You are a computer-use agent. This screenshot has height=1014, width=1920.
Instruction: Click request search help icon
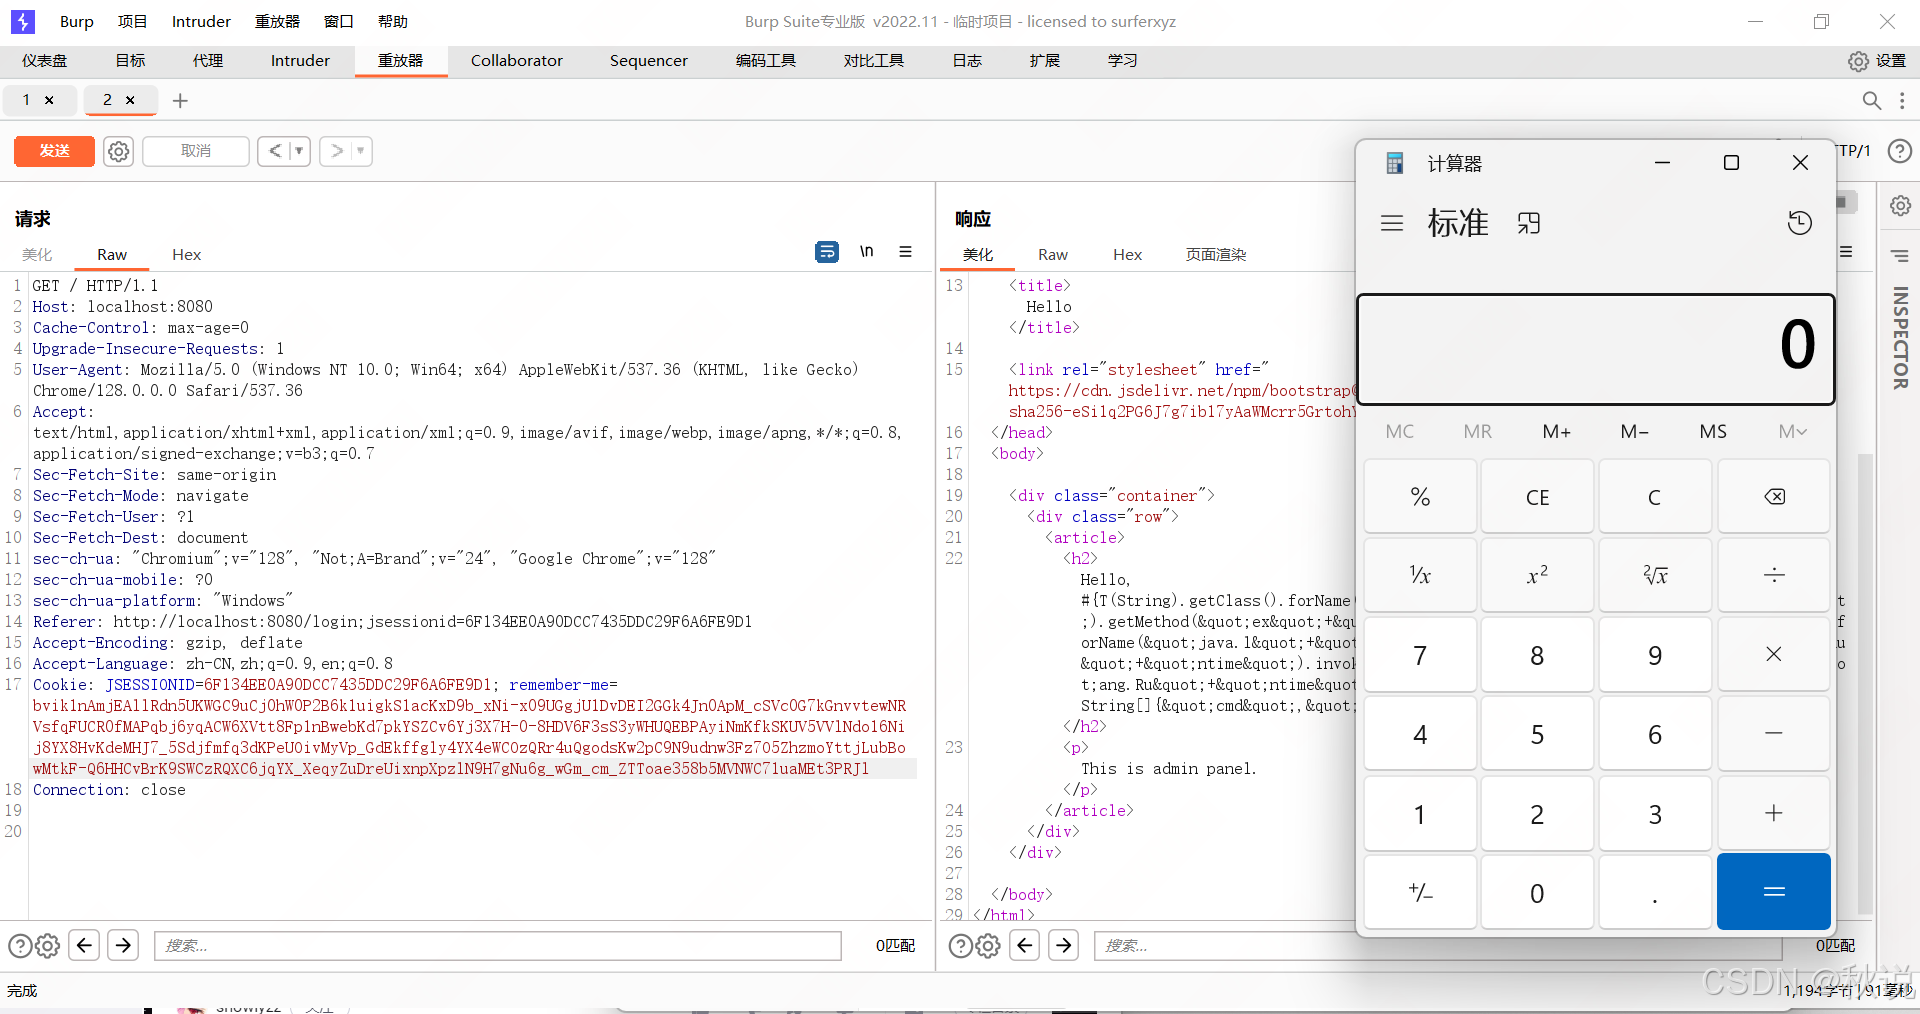(x=20, y=945)
